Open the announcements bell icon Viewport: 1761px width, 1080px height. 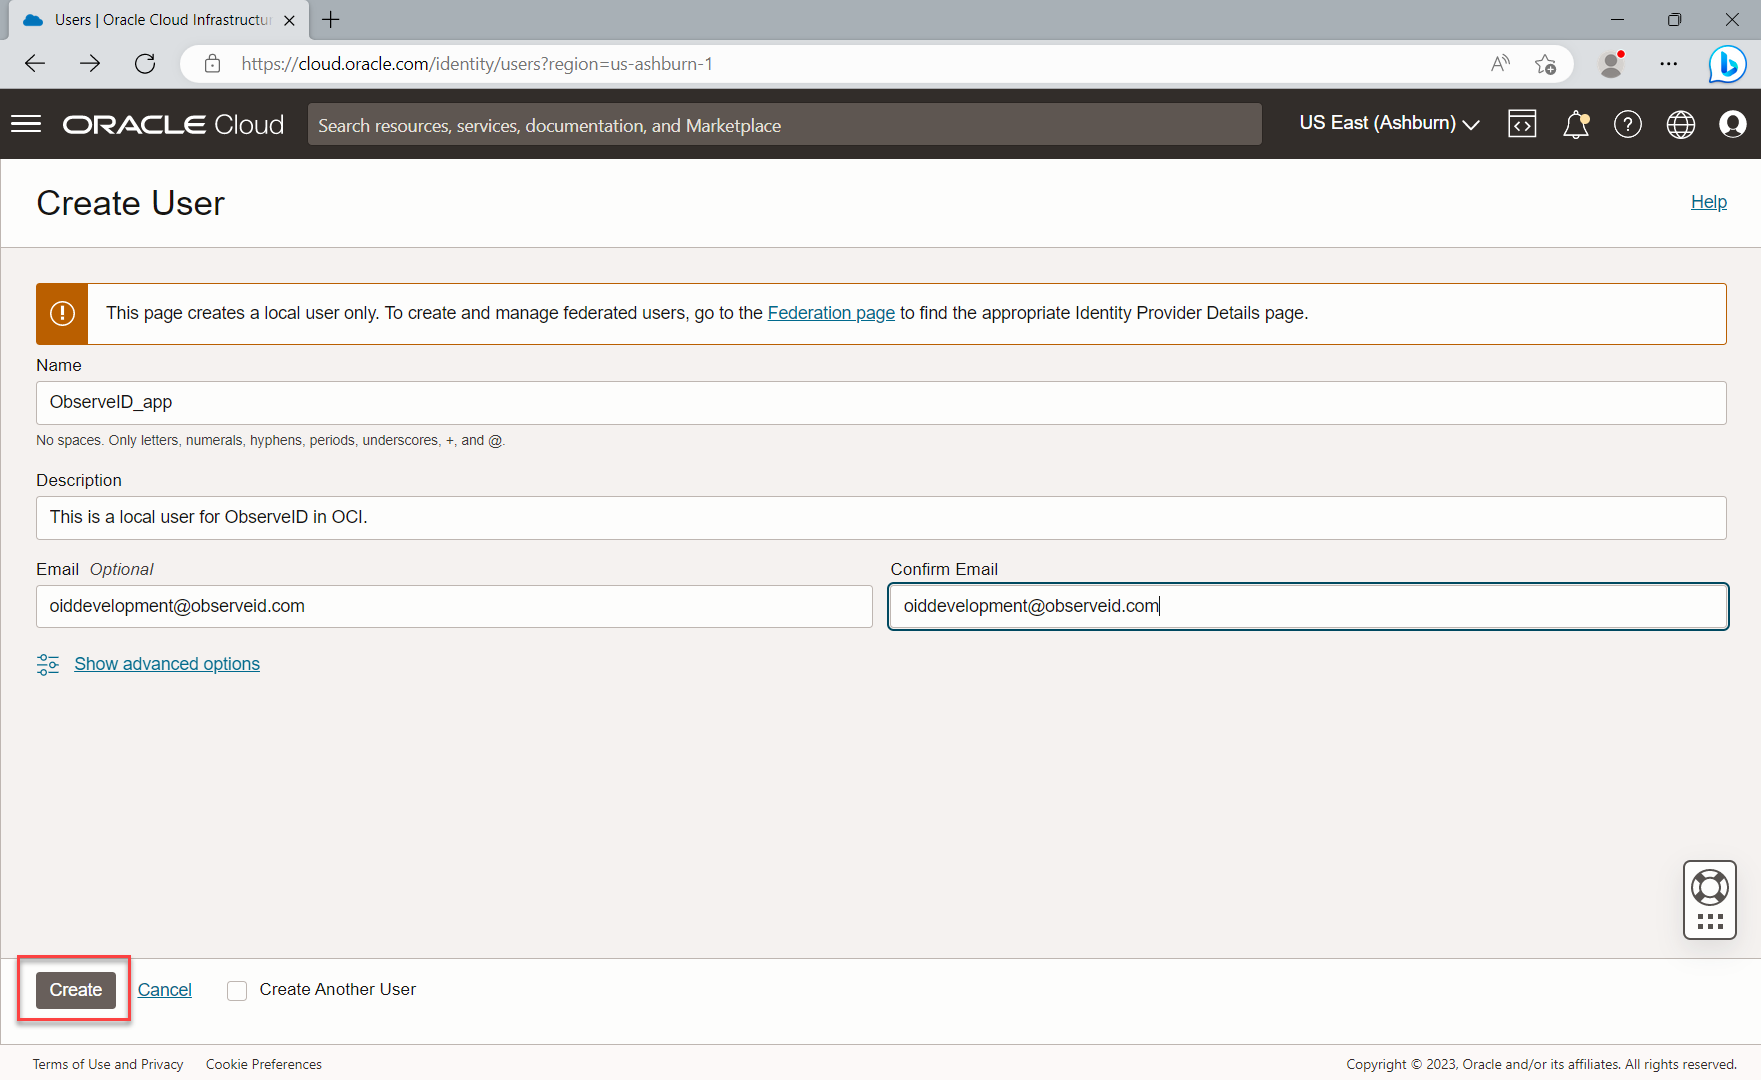[1576, 124]
